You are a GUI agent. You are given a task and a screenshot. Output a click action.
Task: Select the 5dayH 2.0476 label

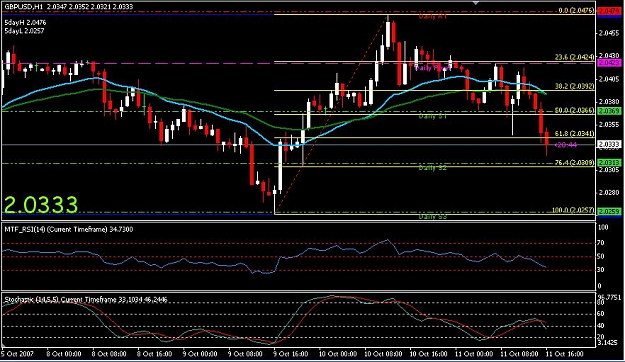[25, 23]
